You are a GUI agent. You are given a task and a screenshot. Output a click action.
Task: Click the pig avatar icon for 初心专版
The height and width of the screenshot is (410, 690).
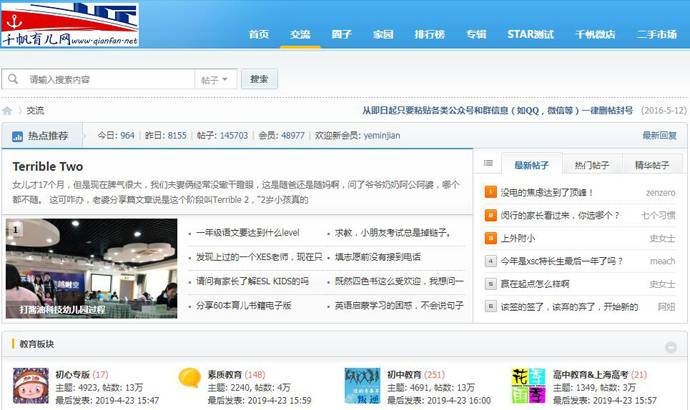(30, 386)
